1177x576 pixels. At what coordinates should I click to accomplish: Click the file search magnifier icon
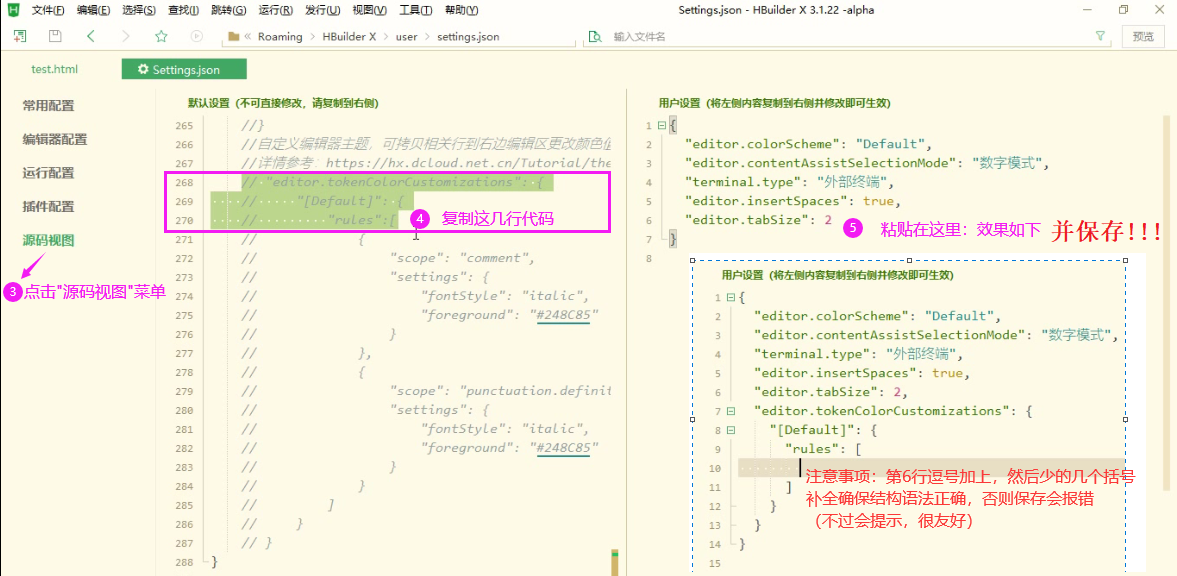coord(595,36)
